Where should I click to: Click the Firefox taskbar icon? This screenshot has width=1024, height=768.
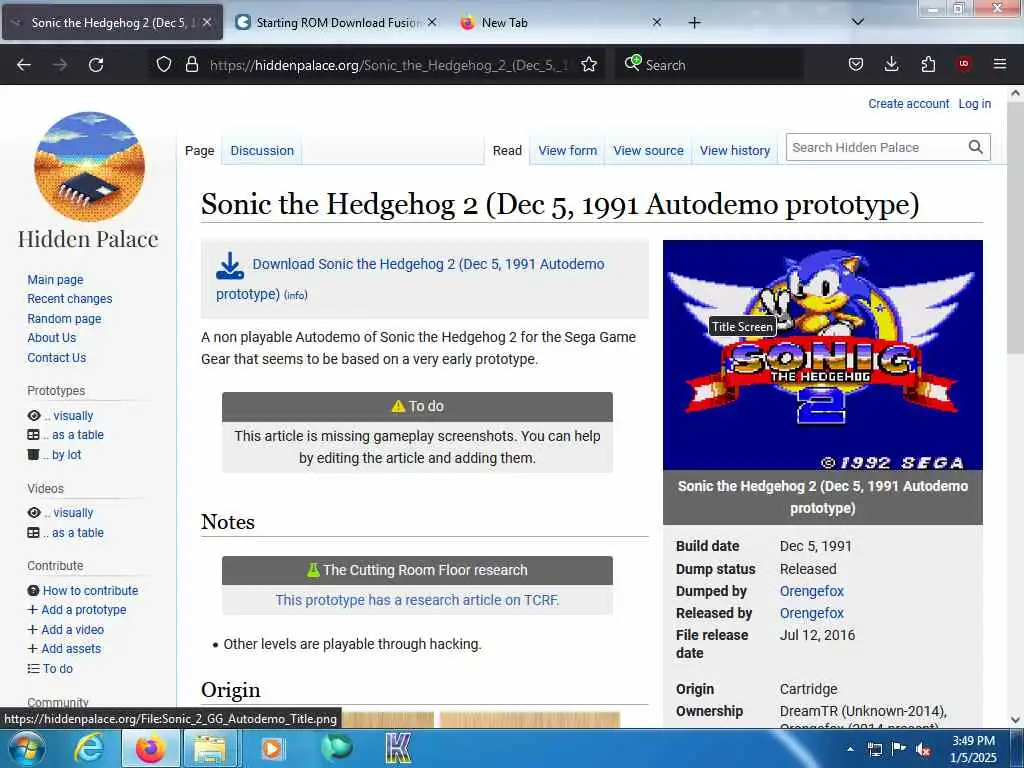(150, 748)
